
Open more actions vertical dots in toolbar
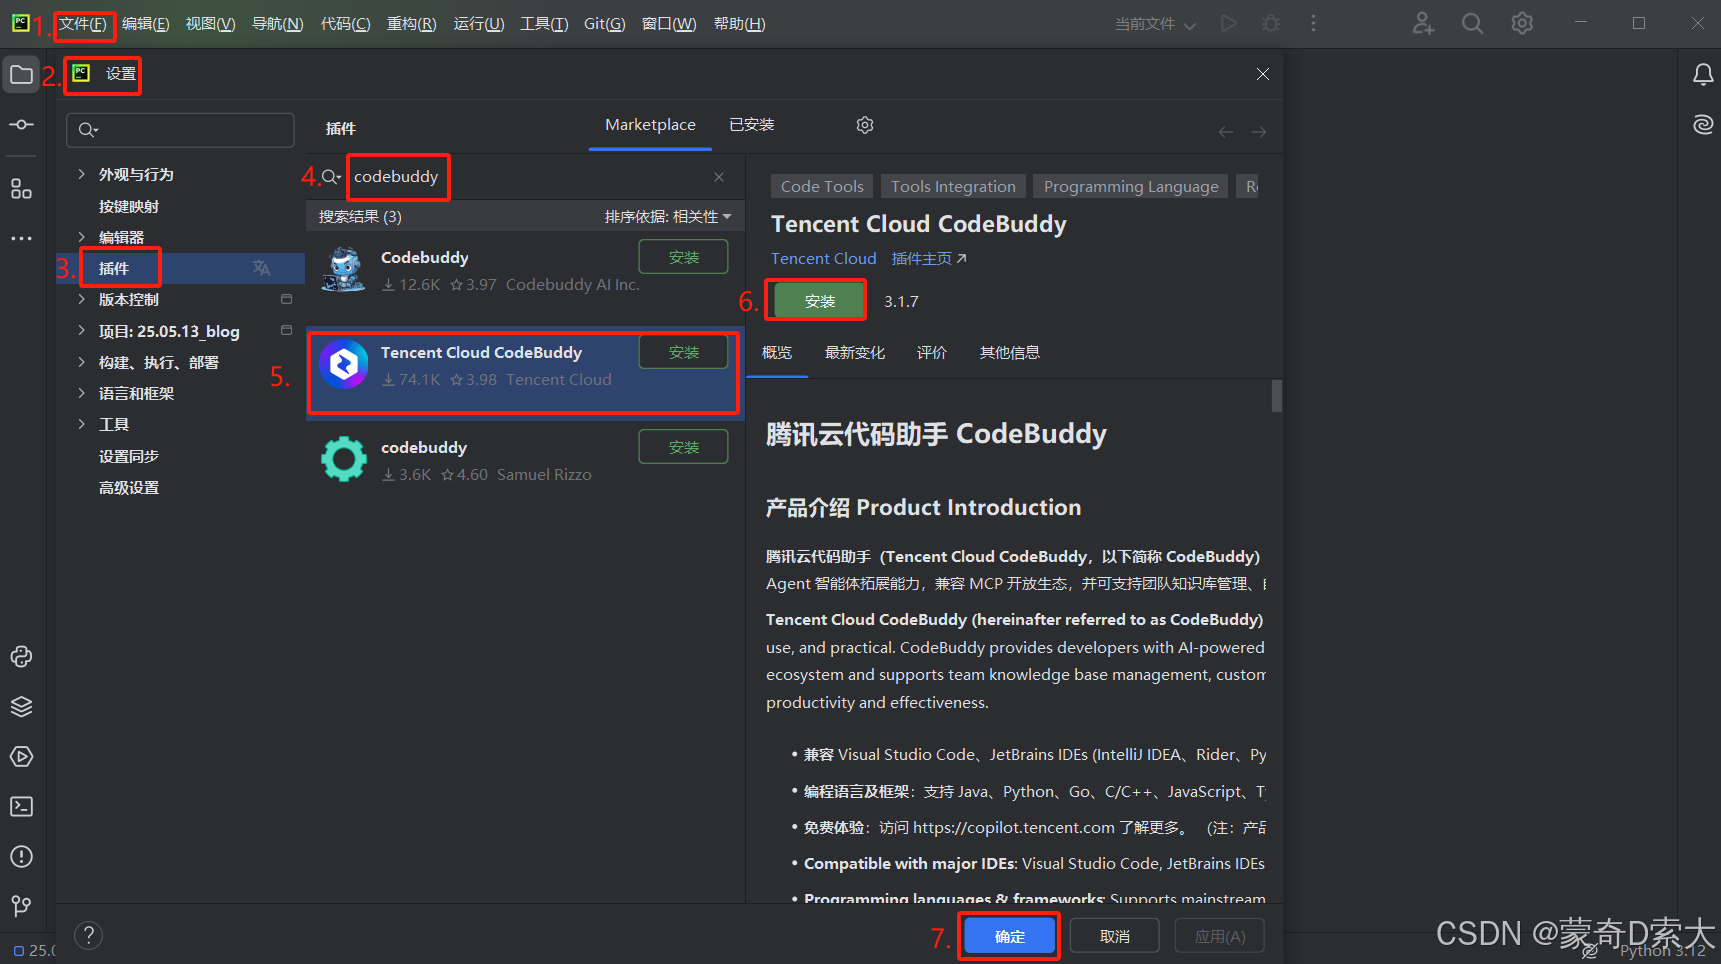[x=1313, y=23]
